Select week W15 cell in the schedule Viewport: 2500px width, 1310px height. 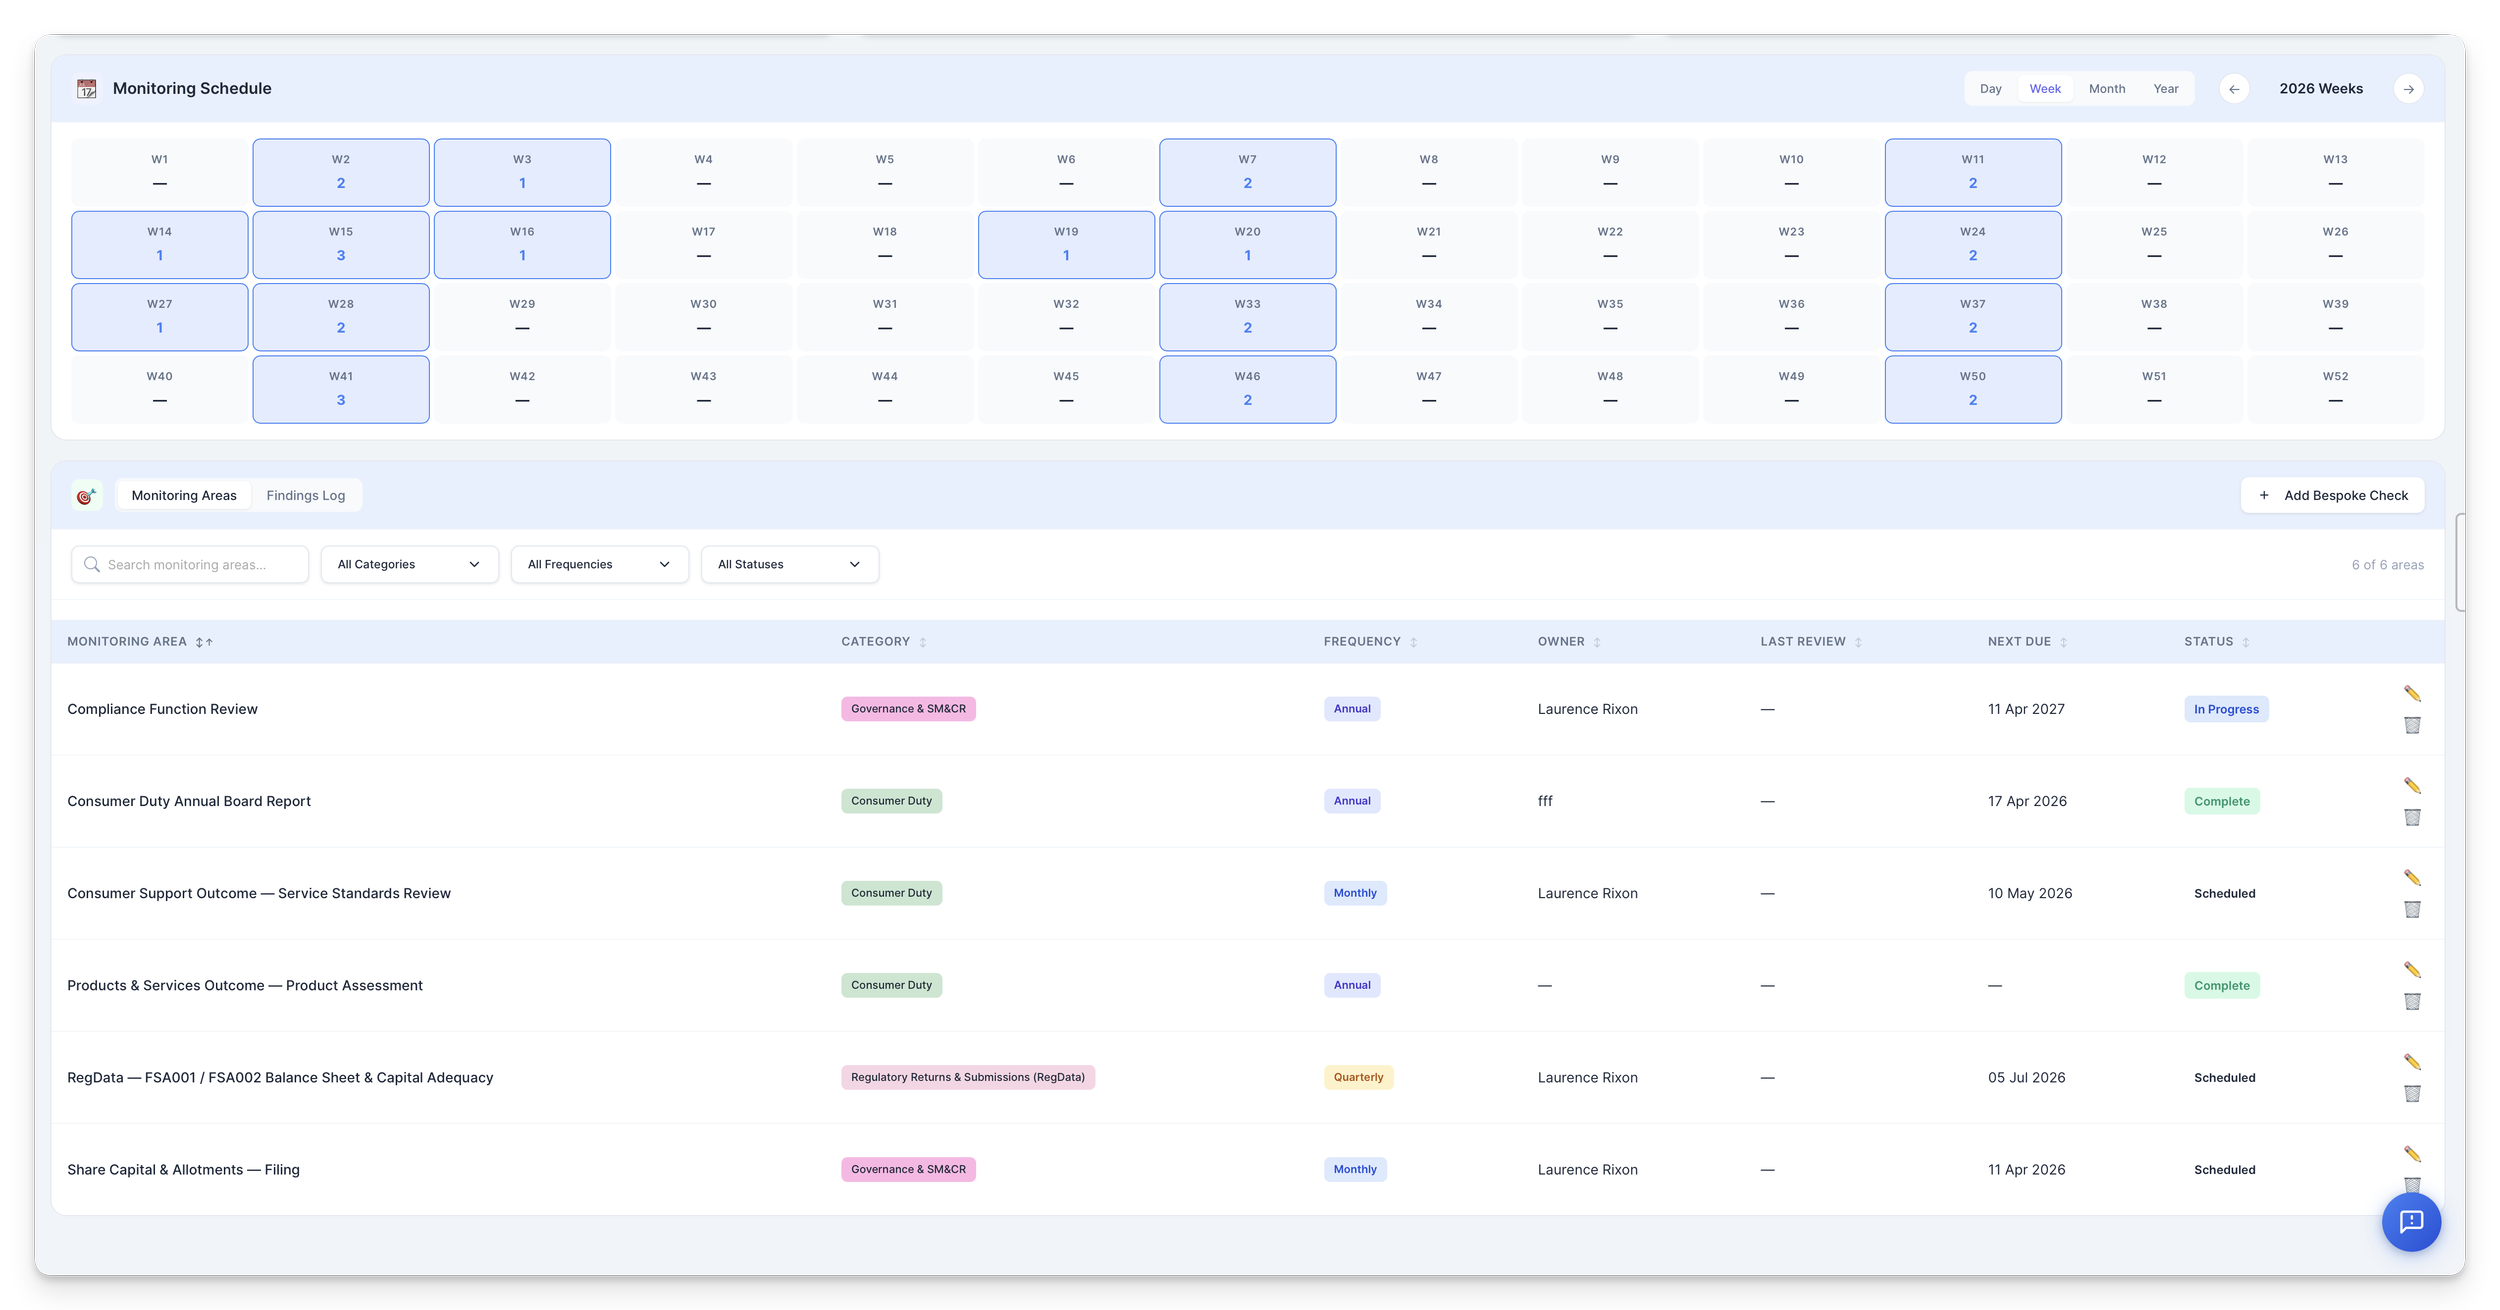point(341,244)
